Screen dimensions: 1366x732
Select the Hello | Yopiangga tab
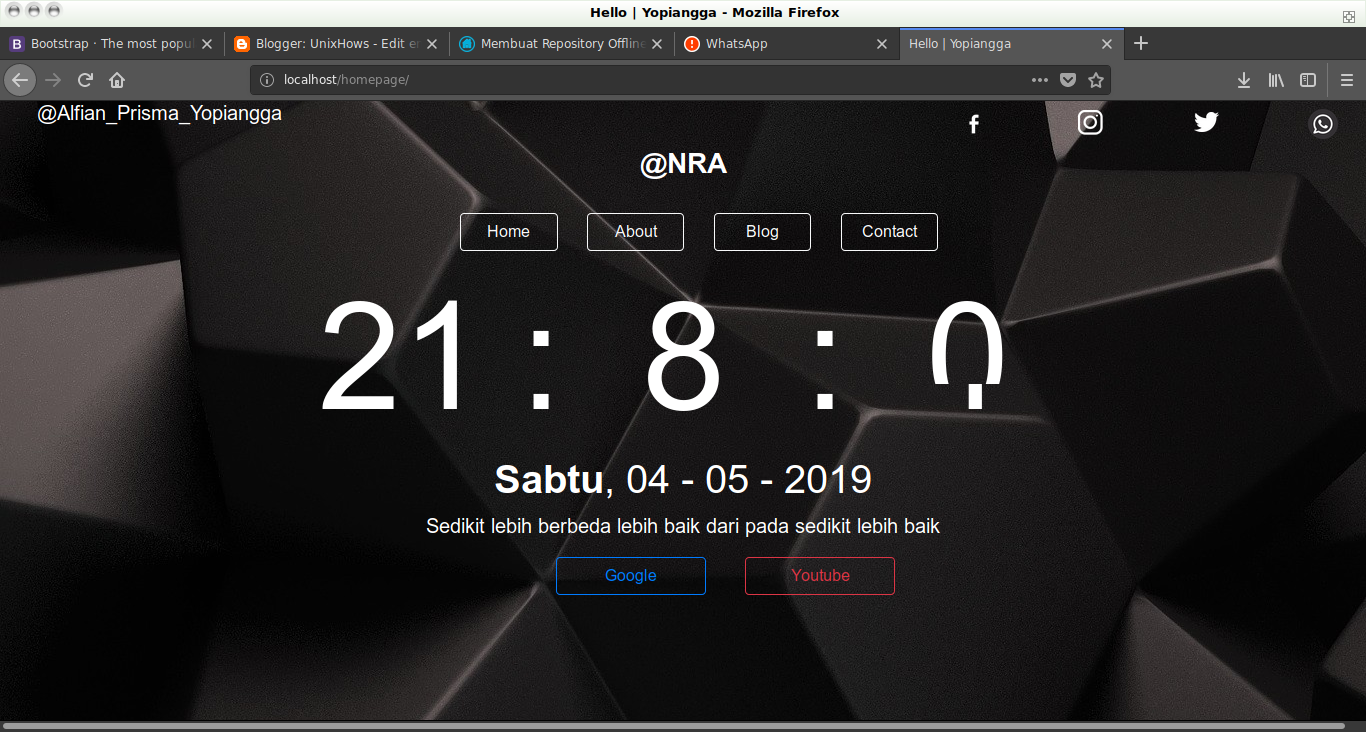click(x=1012, y=44)
